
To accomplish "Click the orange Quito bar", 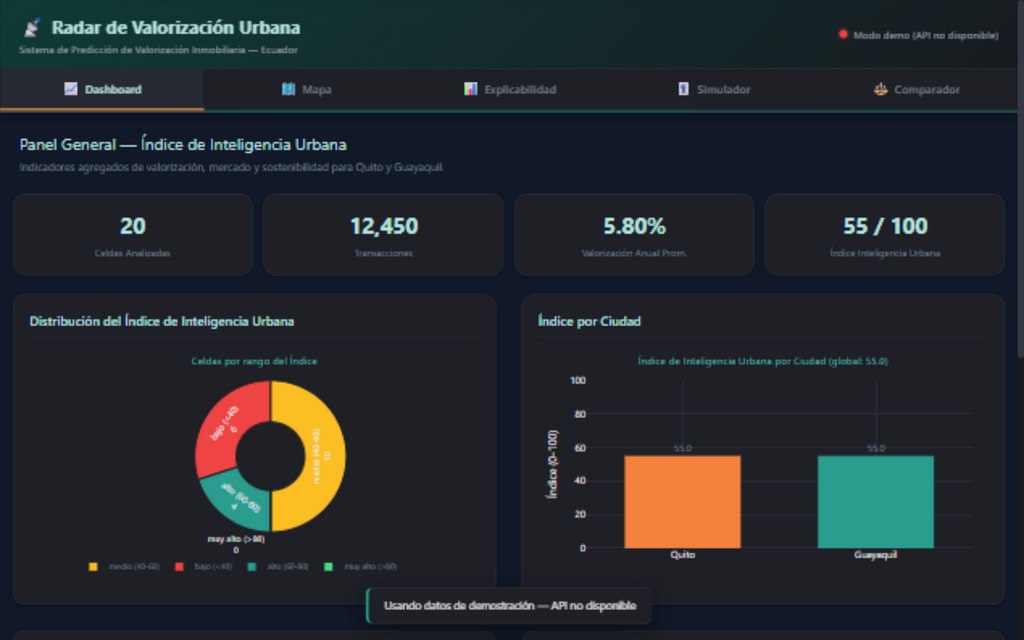I will pyautogui.click(x=682, y=502).
